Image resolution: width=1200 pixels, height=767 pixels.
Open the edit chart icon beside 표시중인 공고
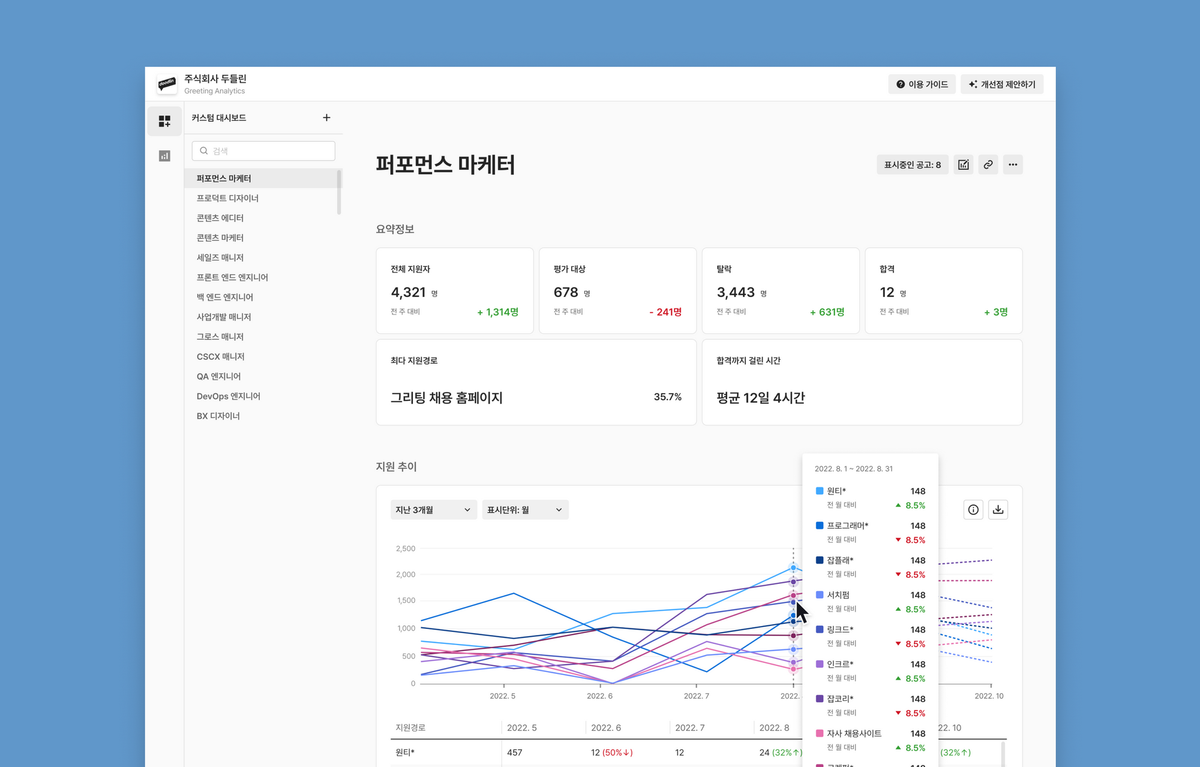click(x=963, y=165)
